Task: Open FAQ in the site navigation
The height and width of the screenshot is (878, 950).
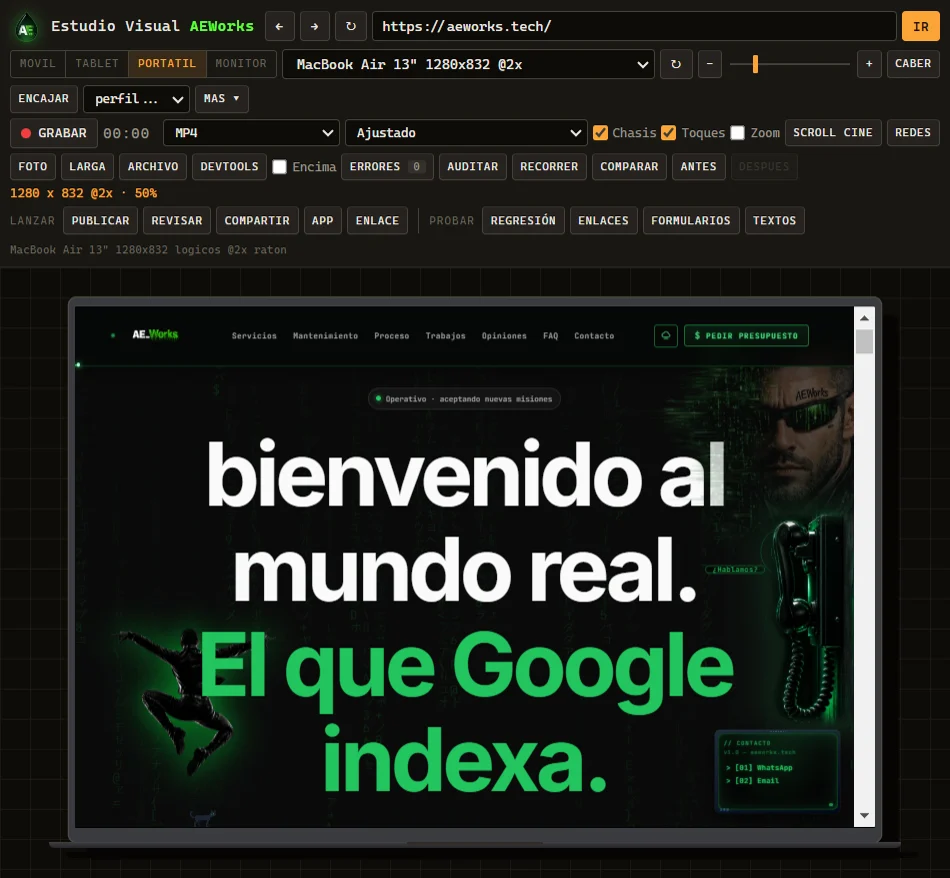Action: pyautogui.click(x=550, y=336)
